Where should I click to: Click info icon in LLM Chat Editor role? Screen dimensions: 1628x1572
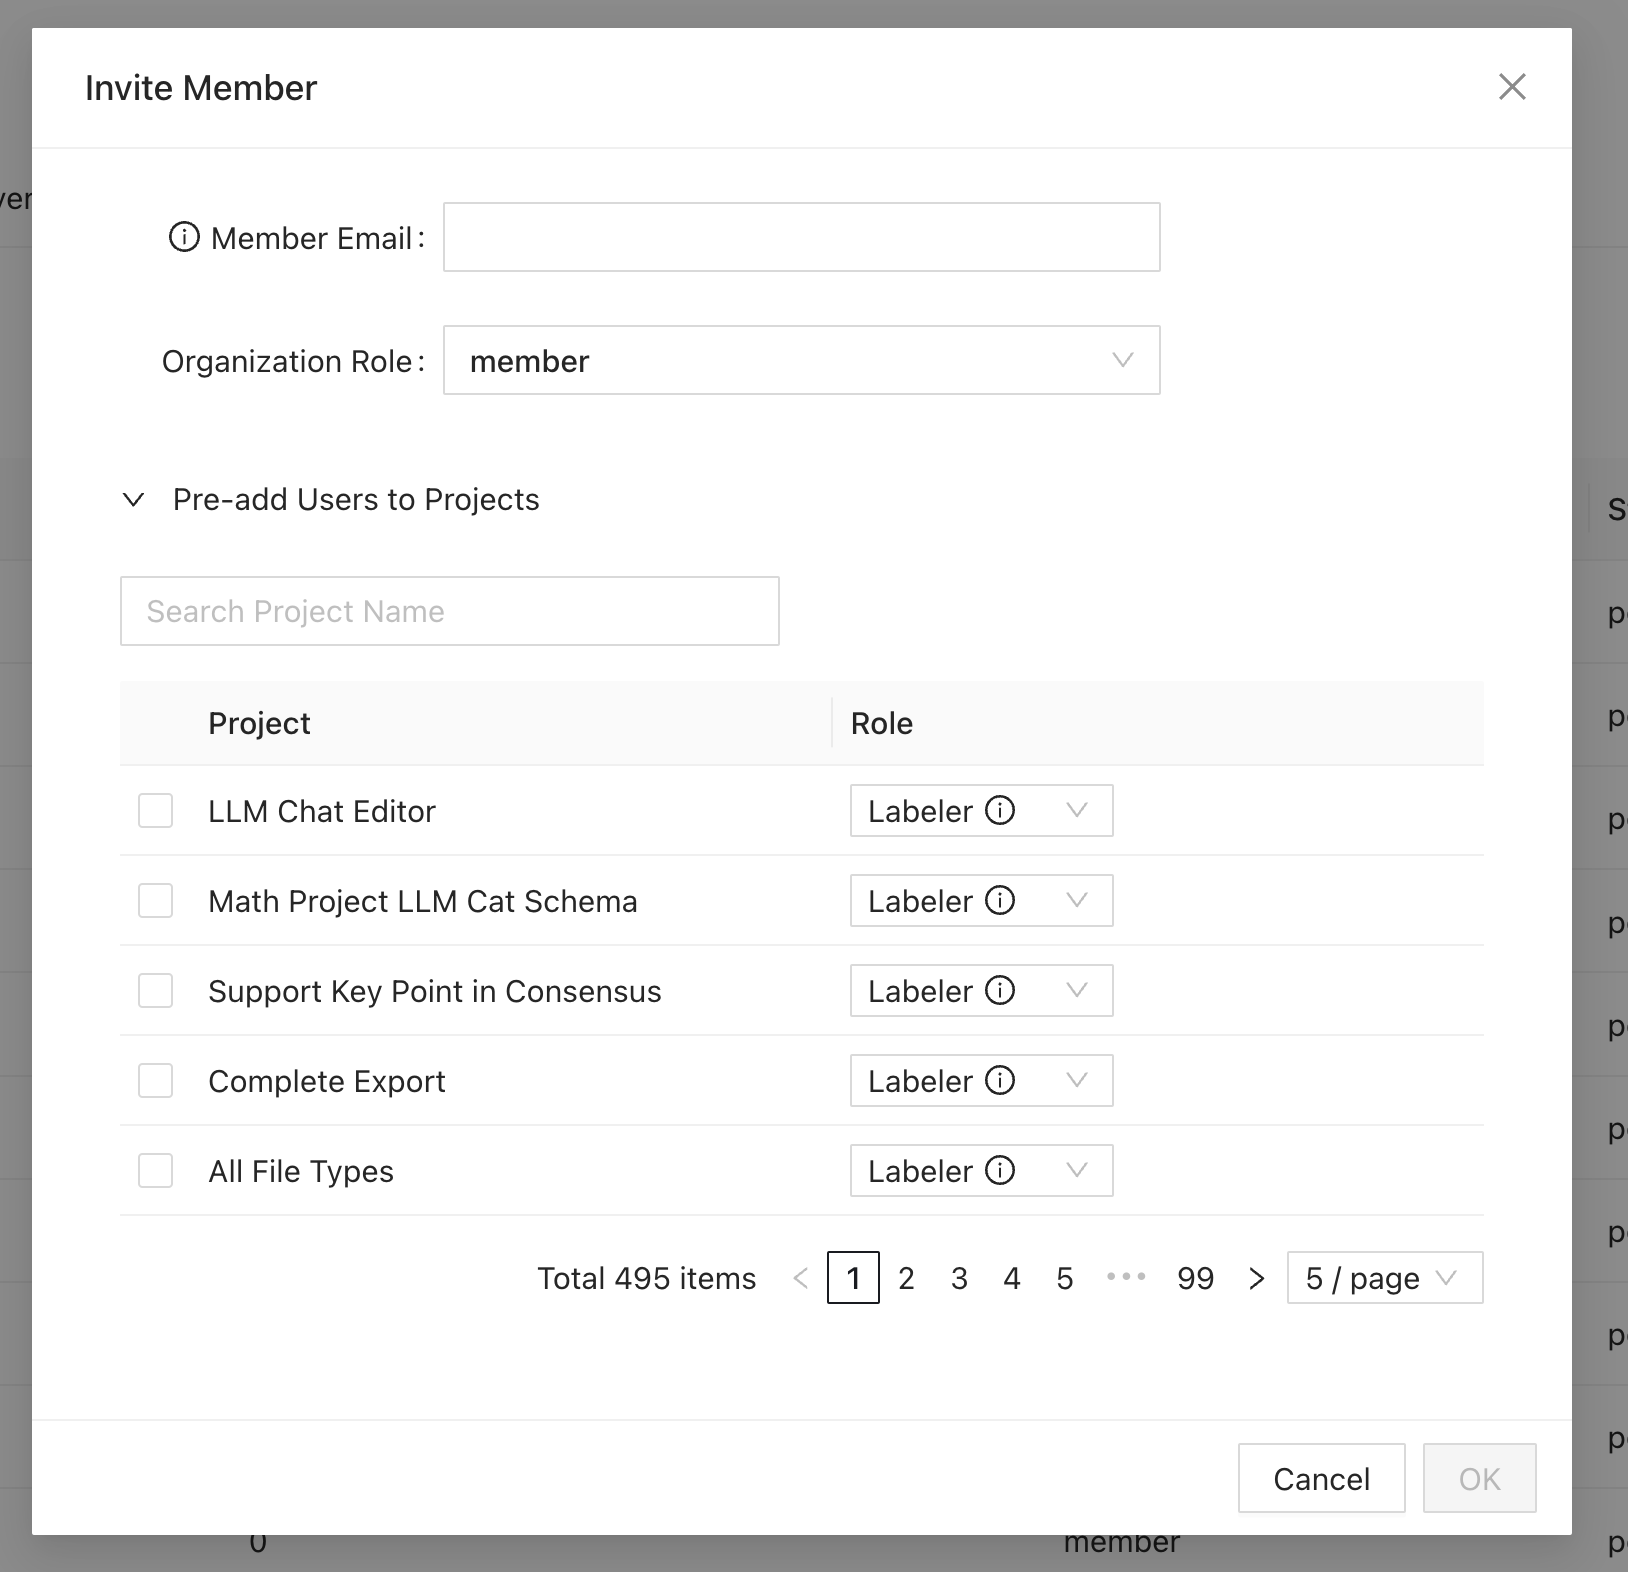click(1000, 810)
